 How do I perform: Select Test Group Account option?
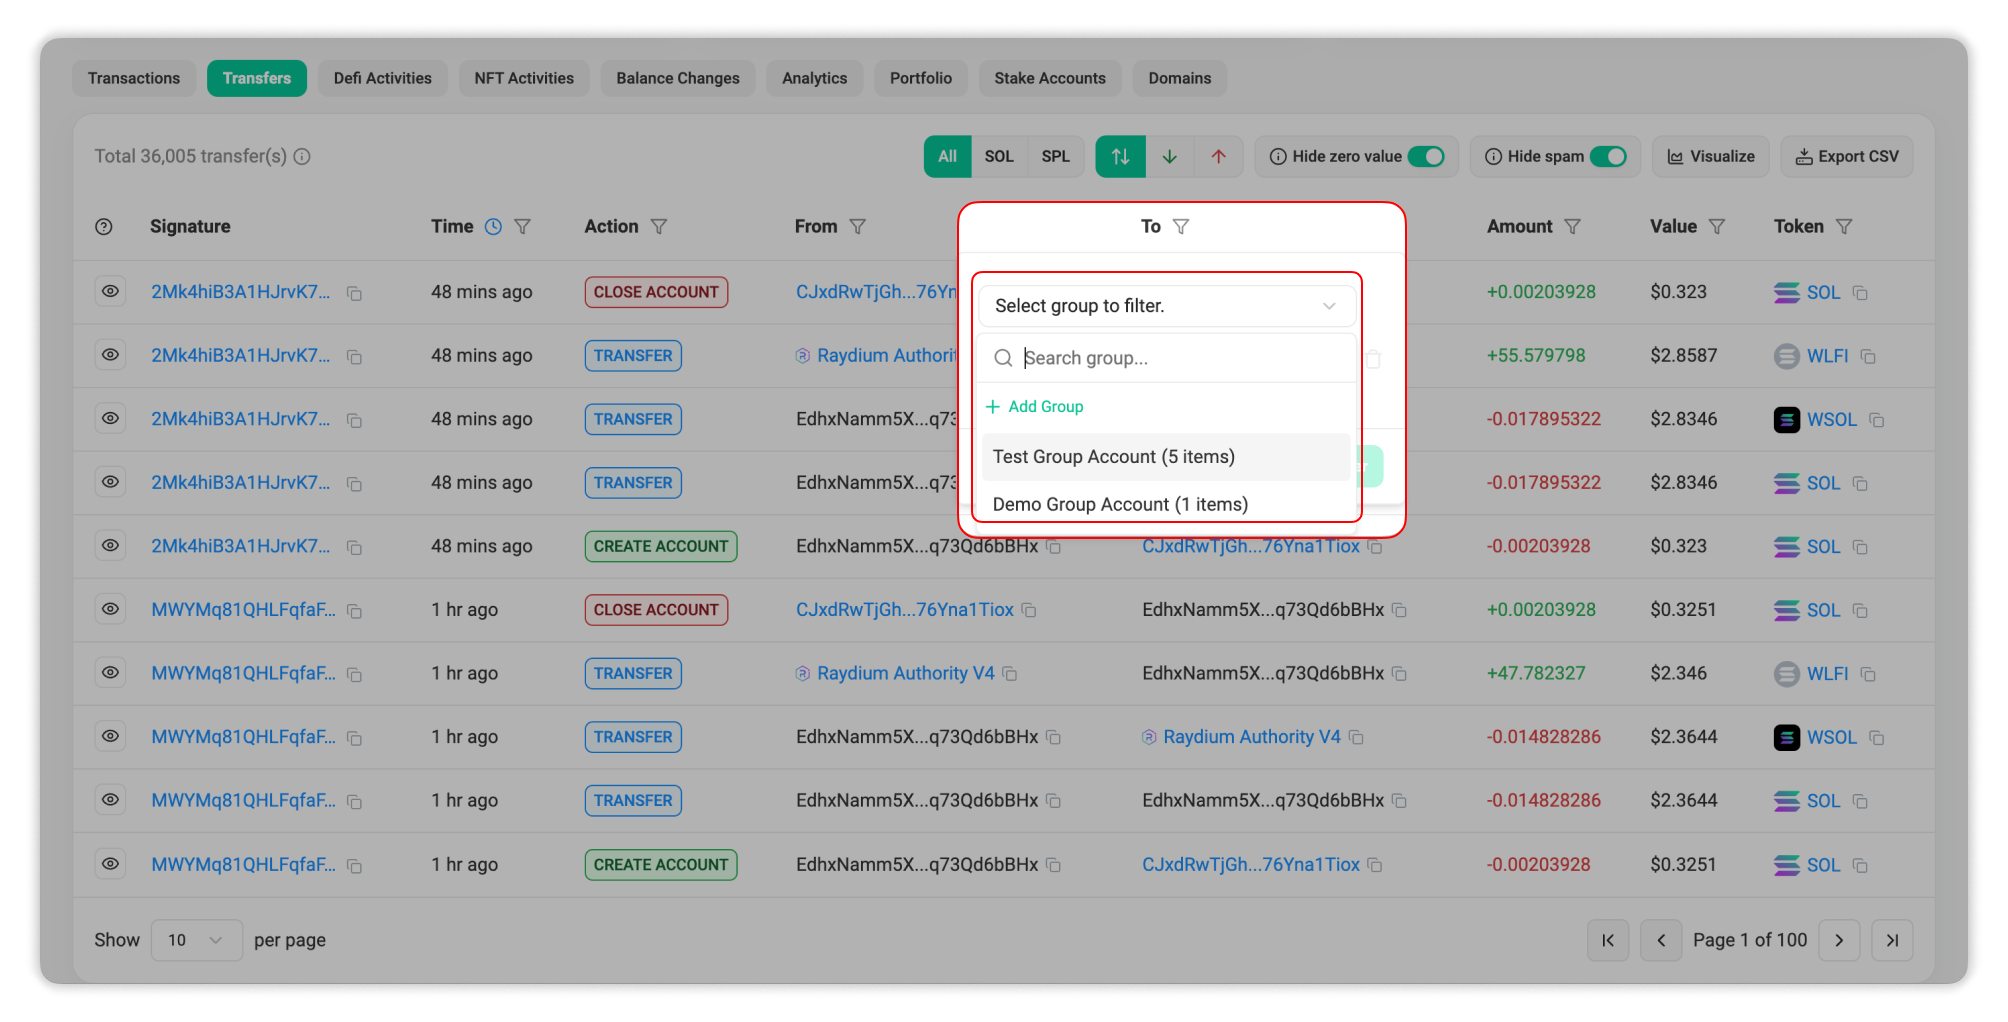(x=1113, y=457)
